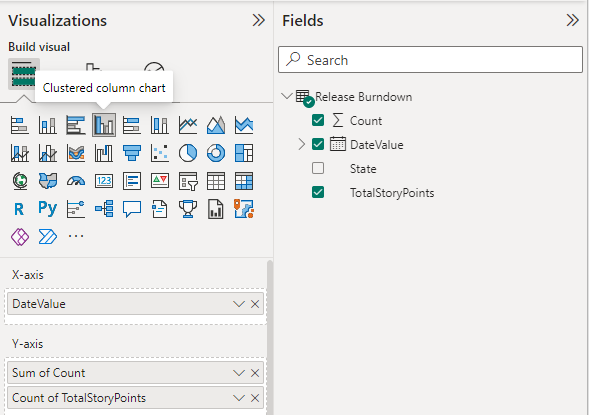This screenshot has width=589, height=415.
Task: Select the Scatter chart visual
Action: tap(160, 153)
